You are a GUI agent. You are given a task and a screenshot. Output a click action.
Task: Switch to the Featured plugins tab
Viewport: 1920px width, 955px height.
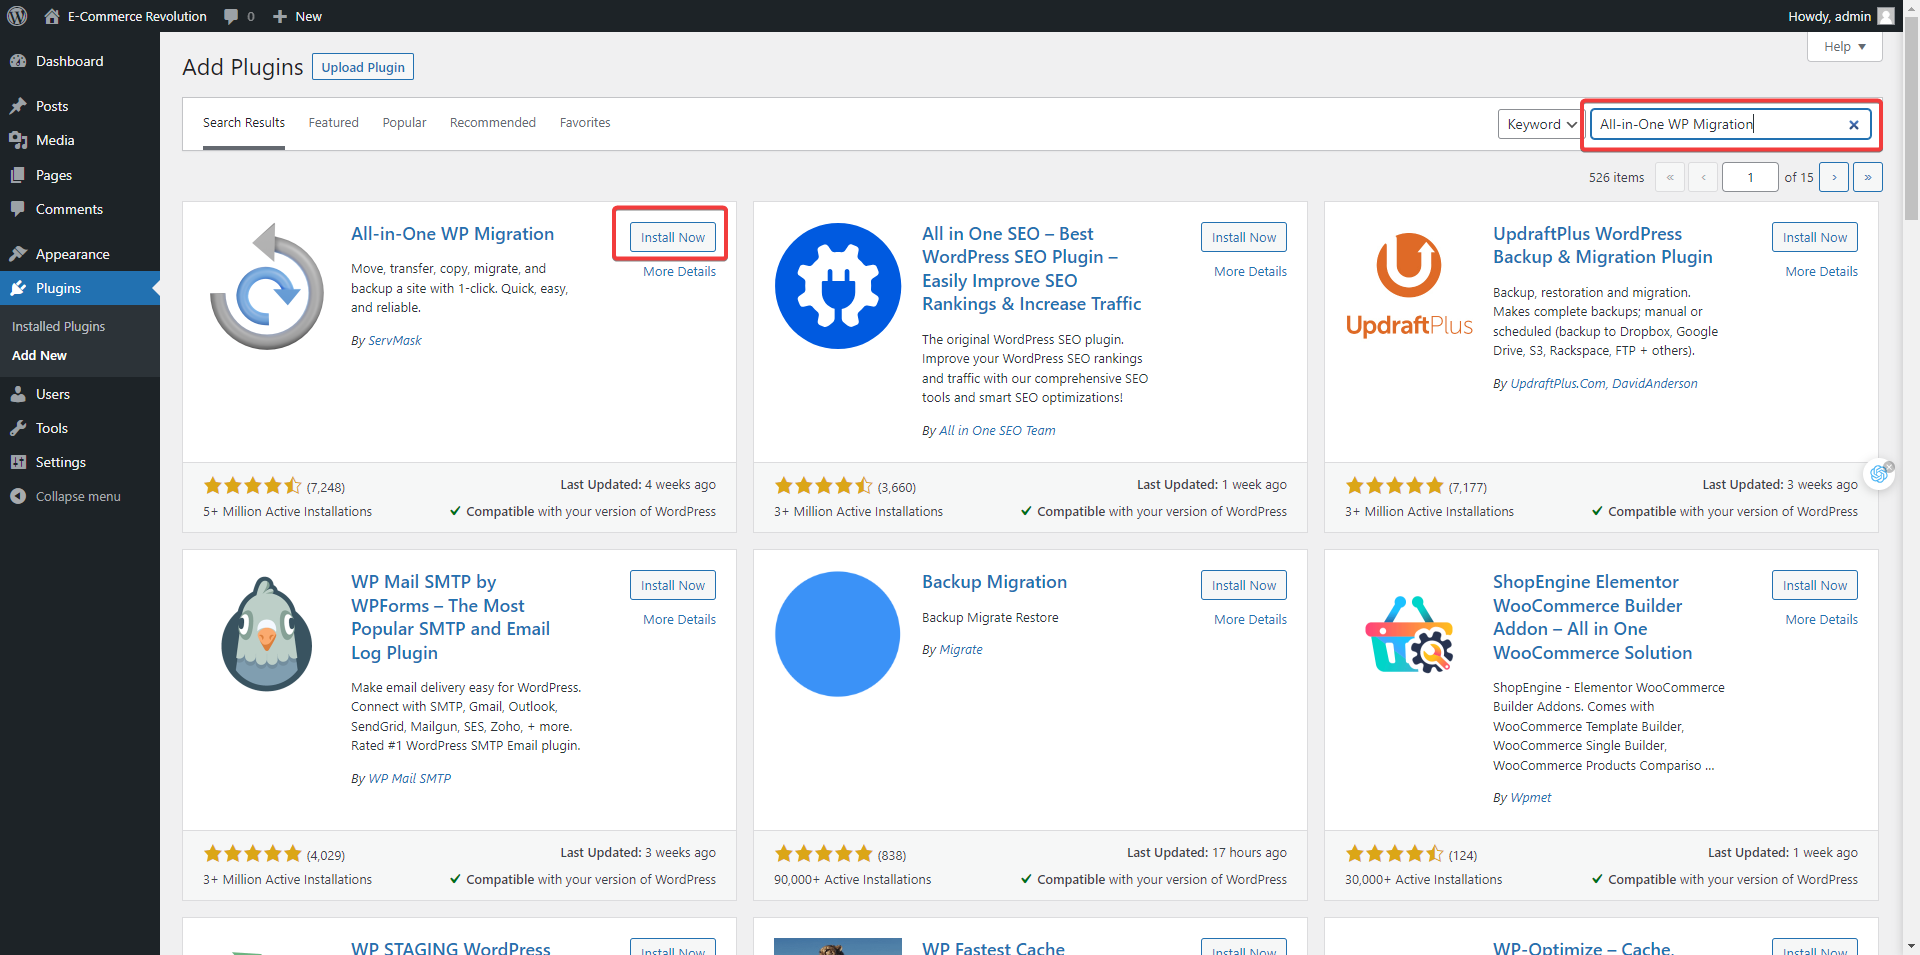point(333,123)
